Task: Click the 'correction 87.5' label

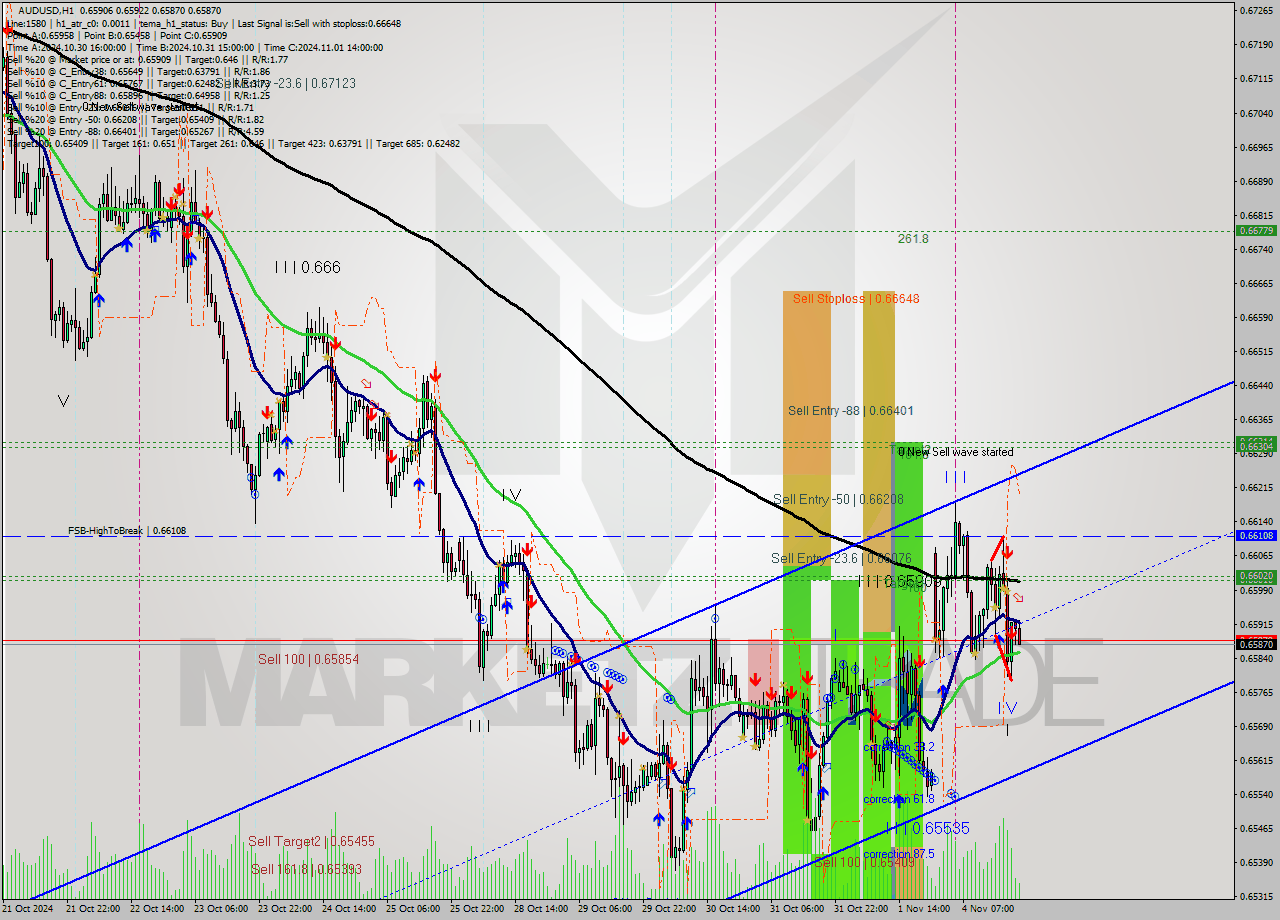Action: click(x=898, y=853)
